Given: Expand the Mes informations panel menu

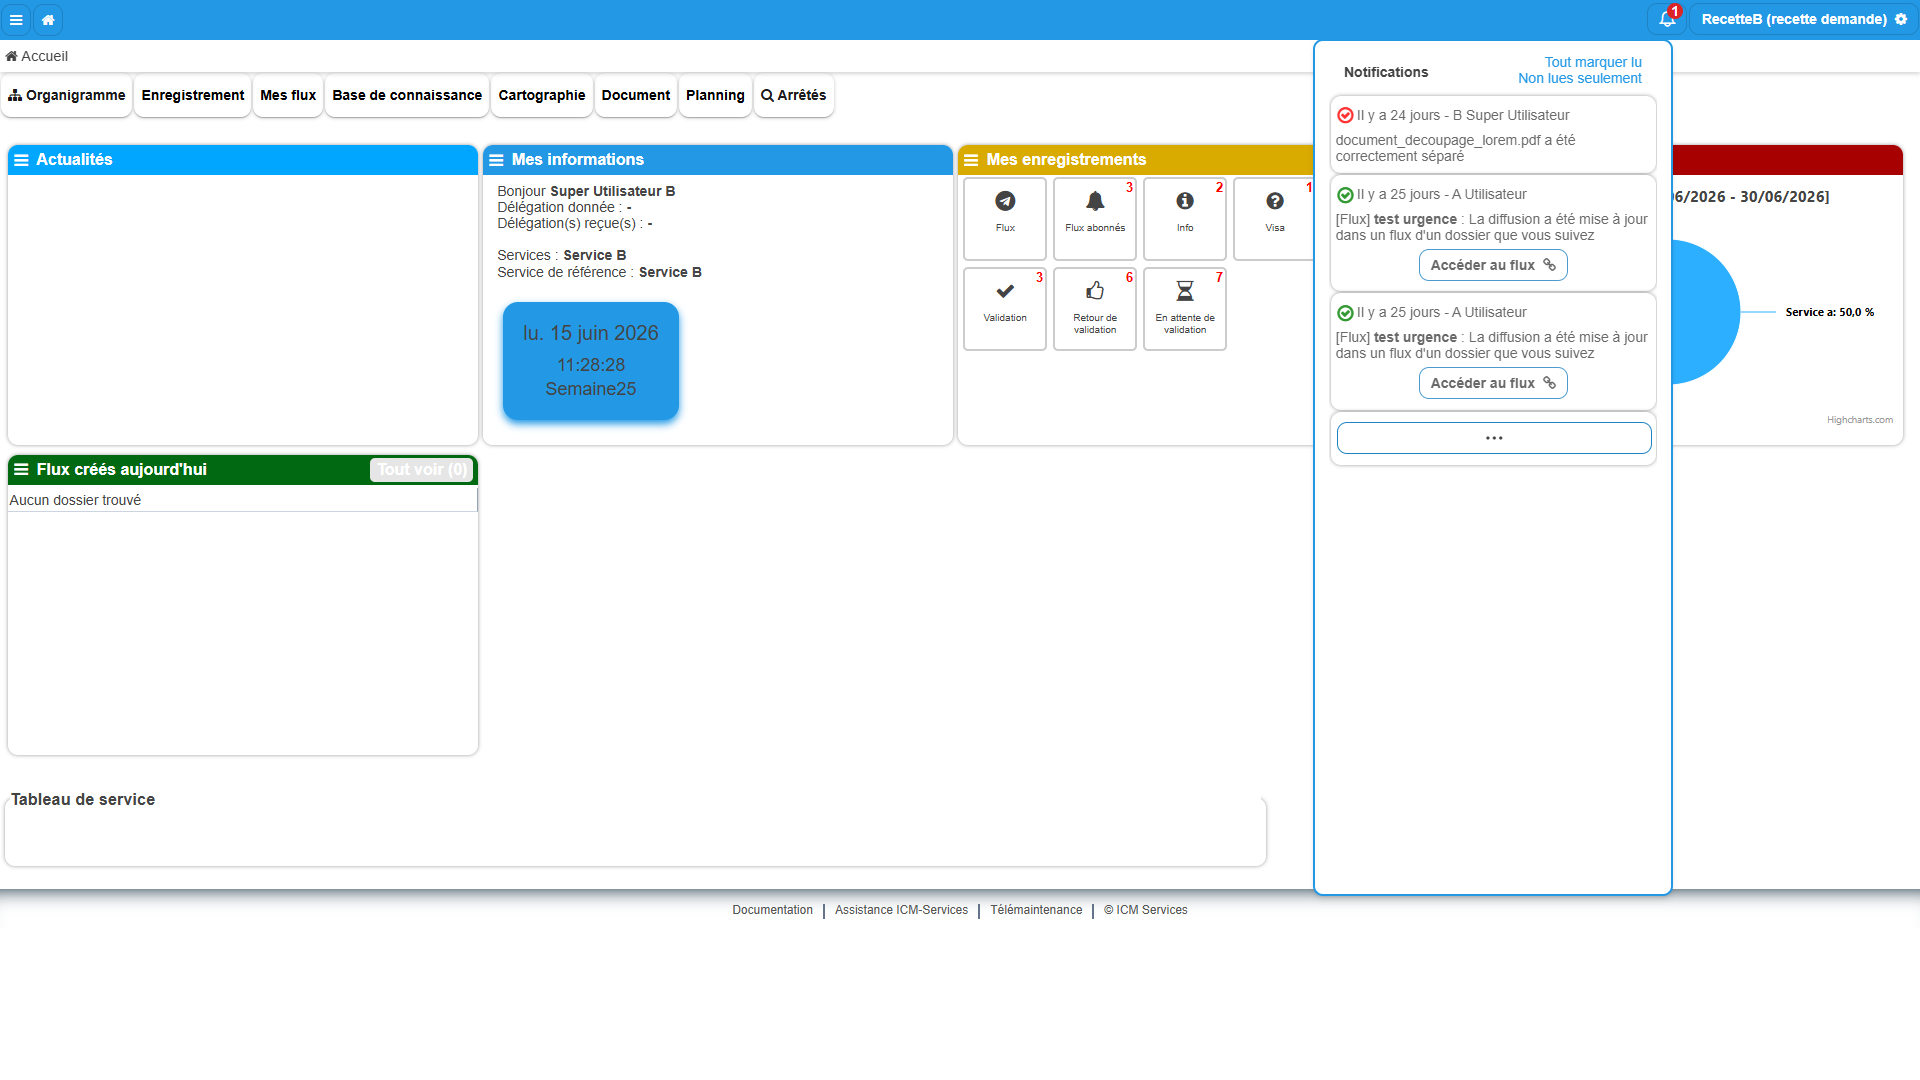Looking at the screenshot, I should (x=496, y=160).
